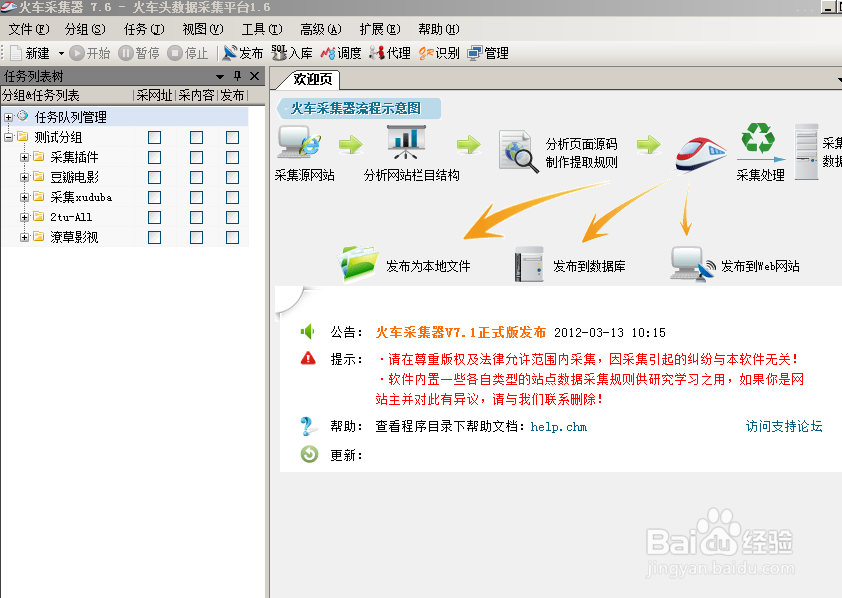
Task: Open the help.chm link
Action: [x=558, y=427]
